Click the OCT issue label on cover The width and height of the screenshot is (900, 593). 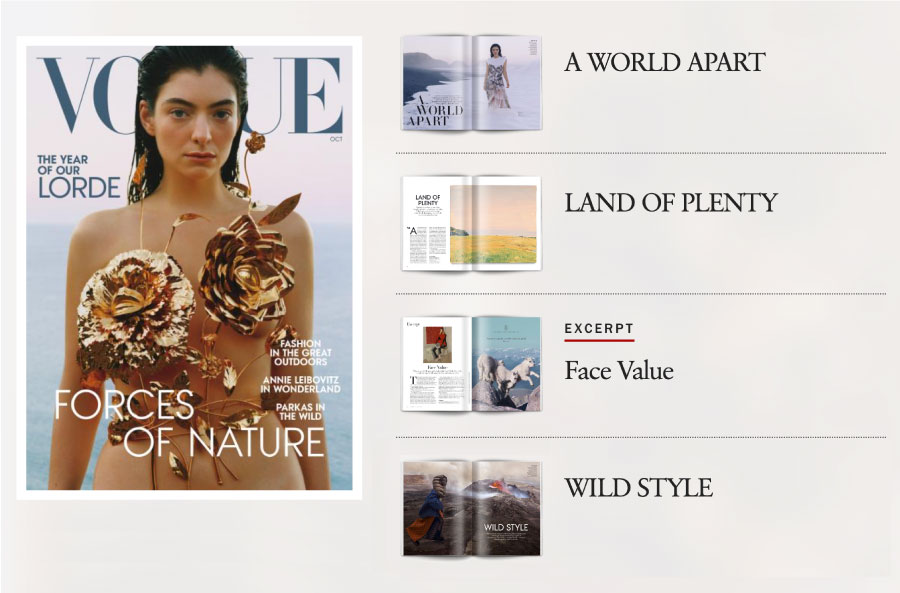pyautogui.click(x=336, y=139)
